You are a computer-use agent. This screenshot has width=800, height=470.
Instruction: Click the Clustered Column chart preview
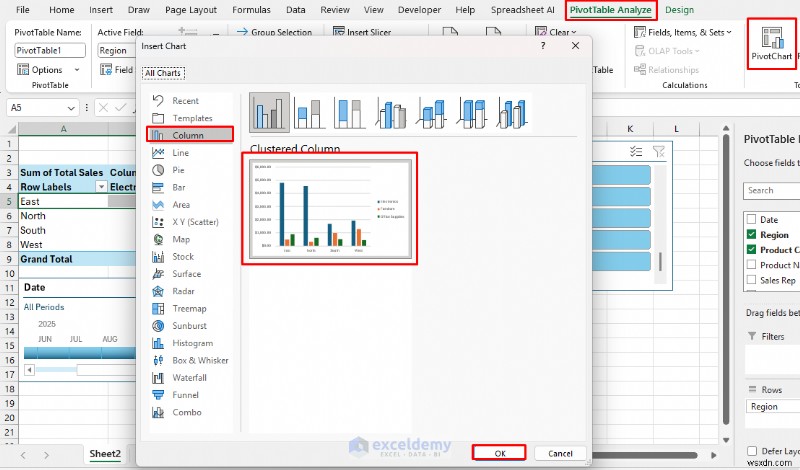point(330,209)
